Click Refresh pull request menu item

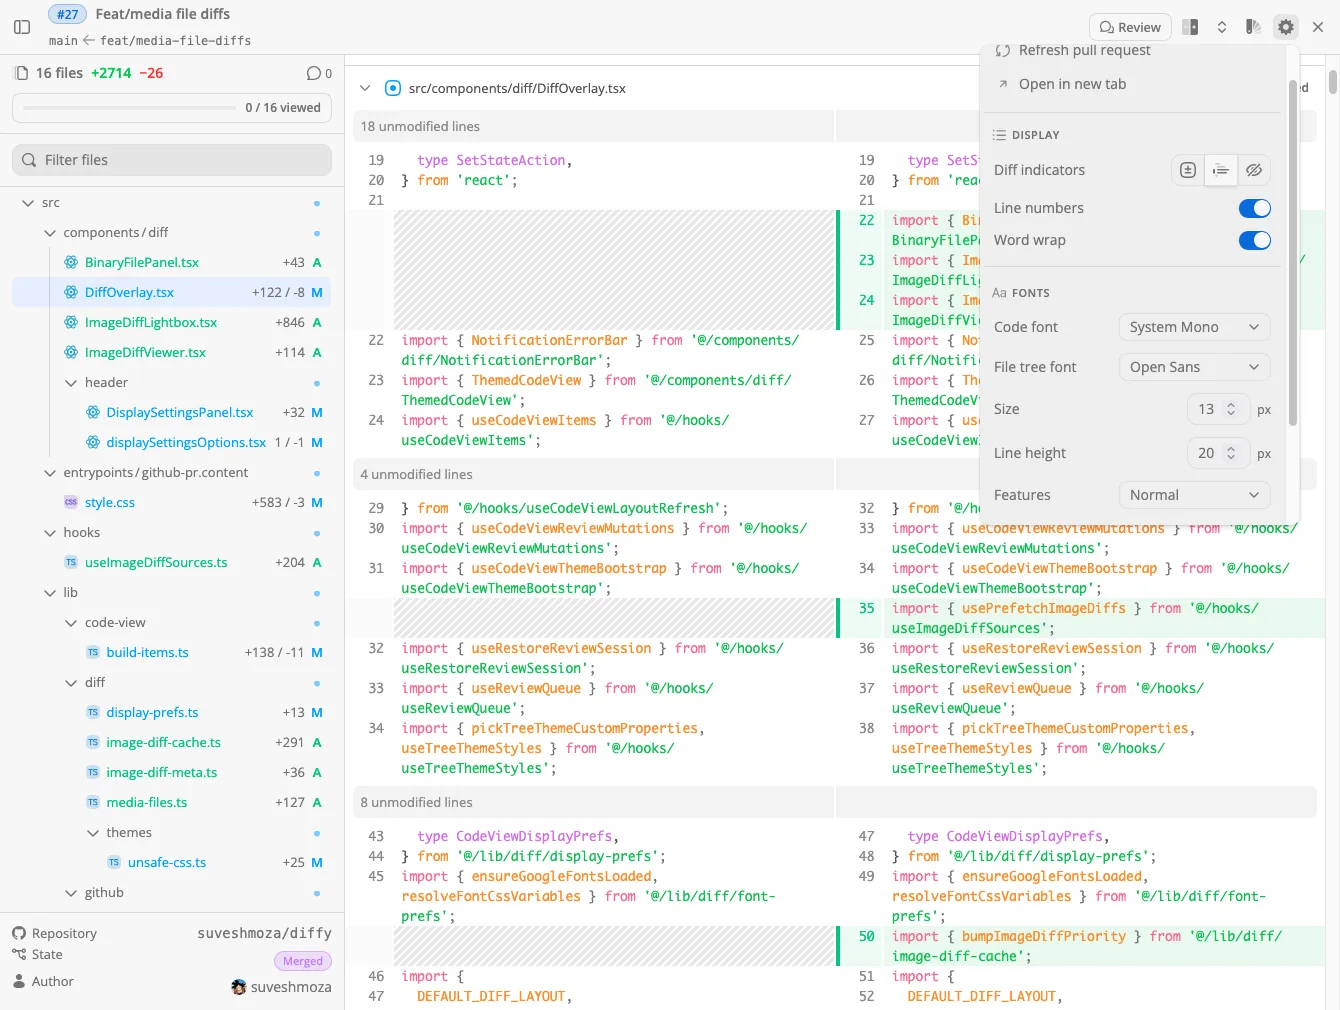point(1084,50)
